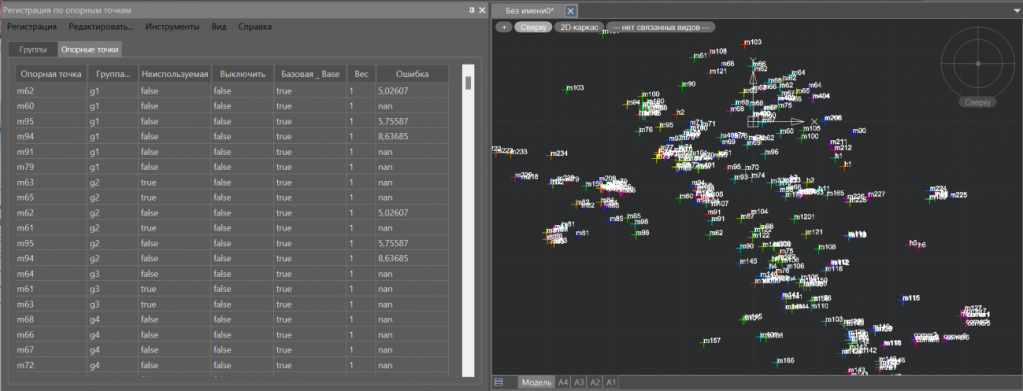
Task: Close the Без имени0 document tab
Action: click(x=570, y=10)
